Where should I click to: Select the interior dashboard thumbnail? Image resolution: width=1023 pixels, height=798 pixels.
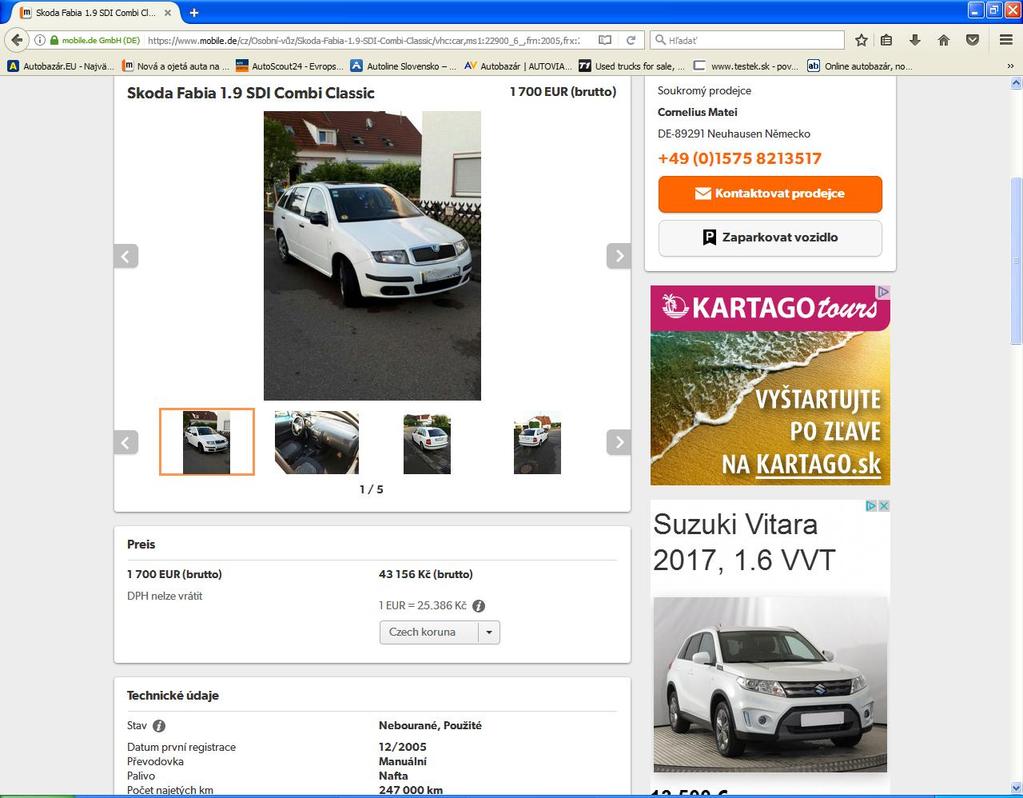click(x=316, y=442)
